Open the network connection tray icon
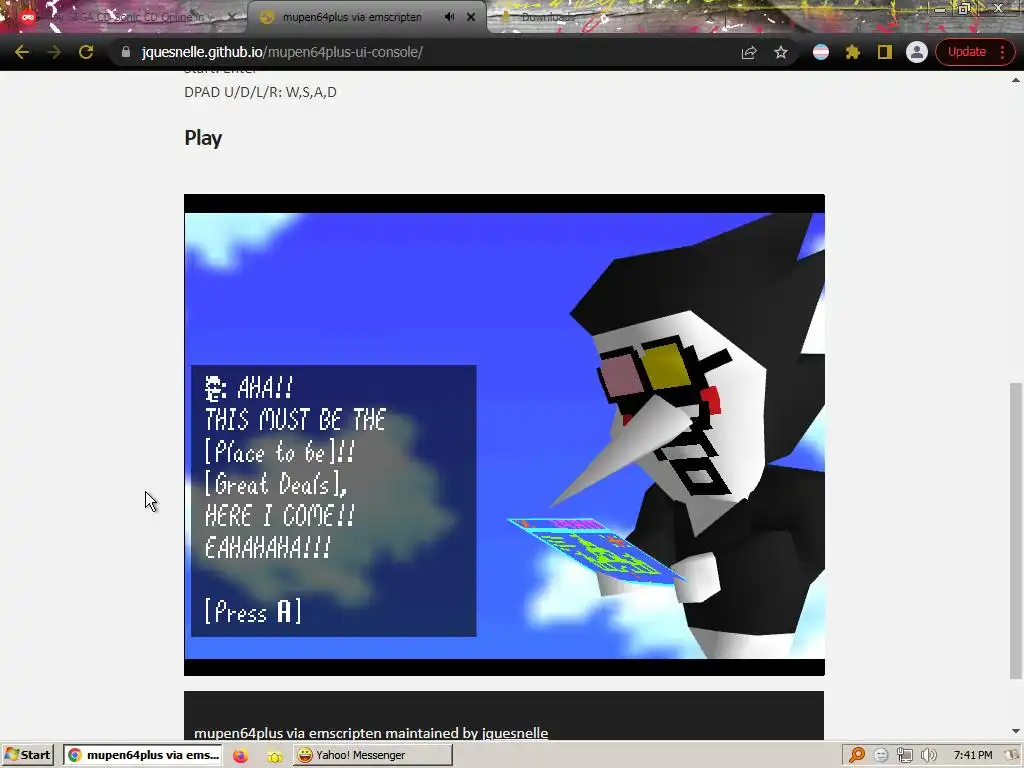The height and width of the screenshot is (768, 1024). point(904,755)
